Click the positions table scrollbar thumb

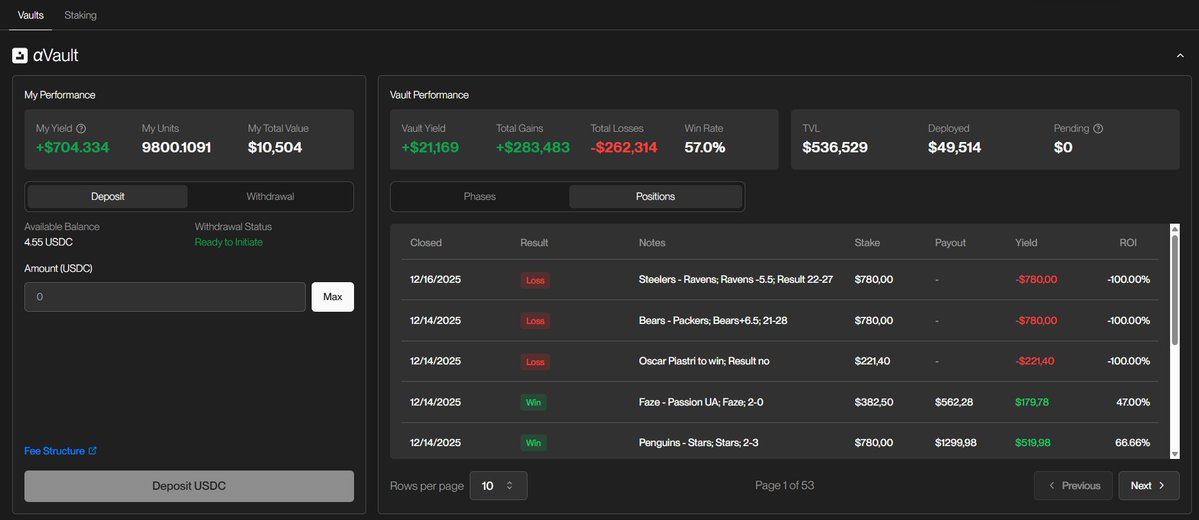tap(1175, 288)
